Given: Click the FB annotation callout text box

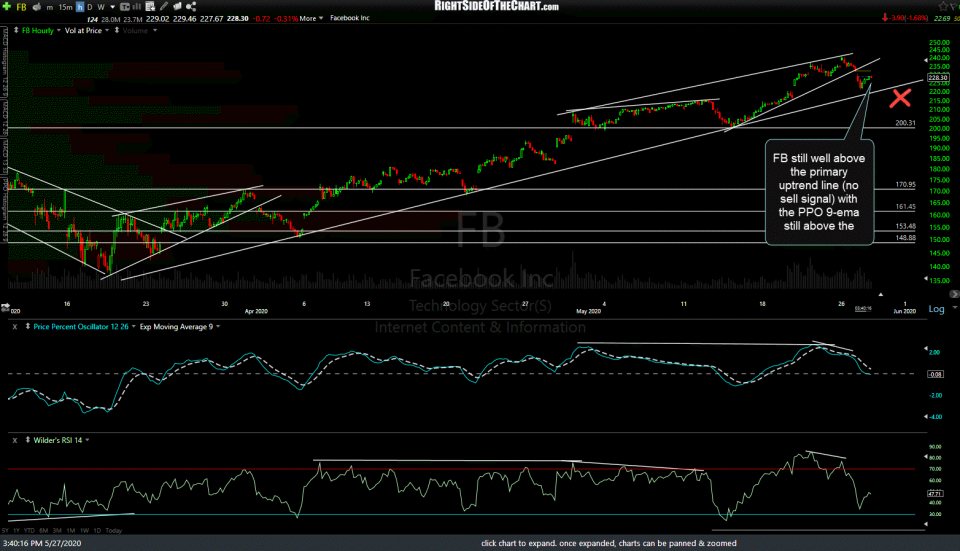Looking at the screenshot, I should [x=819, y=192].
